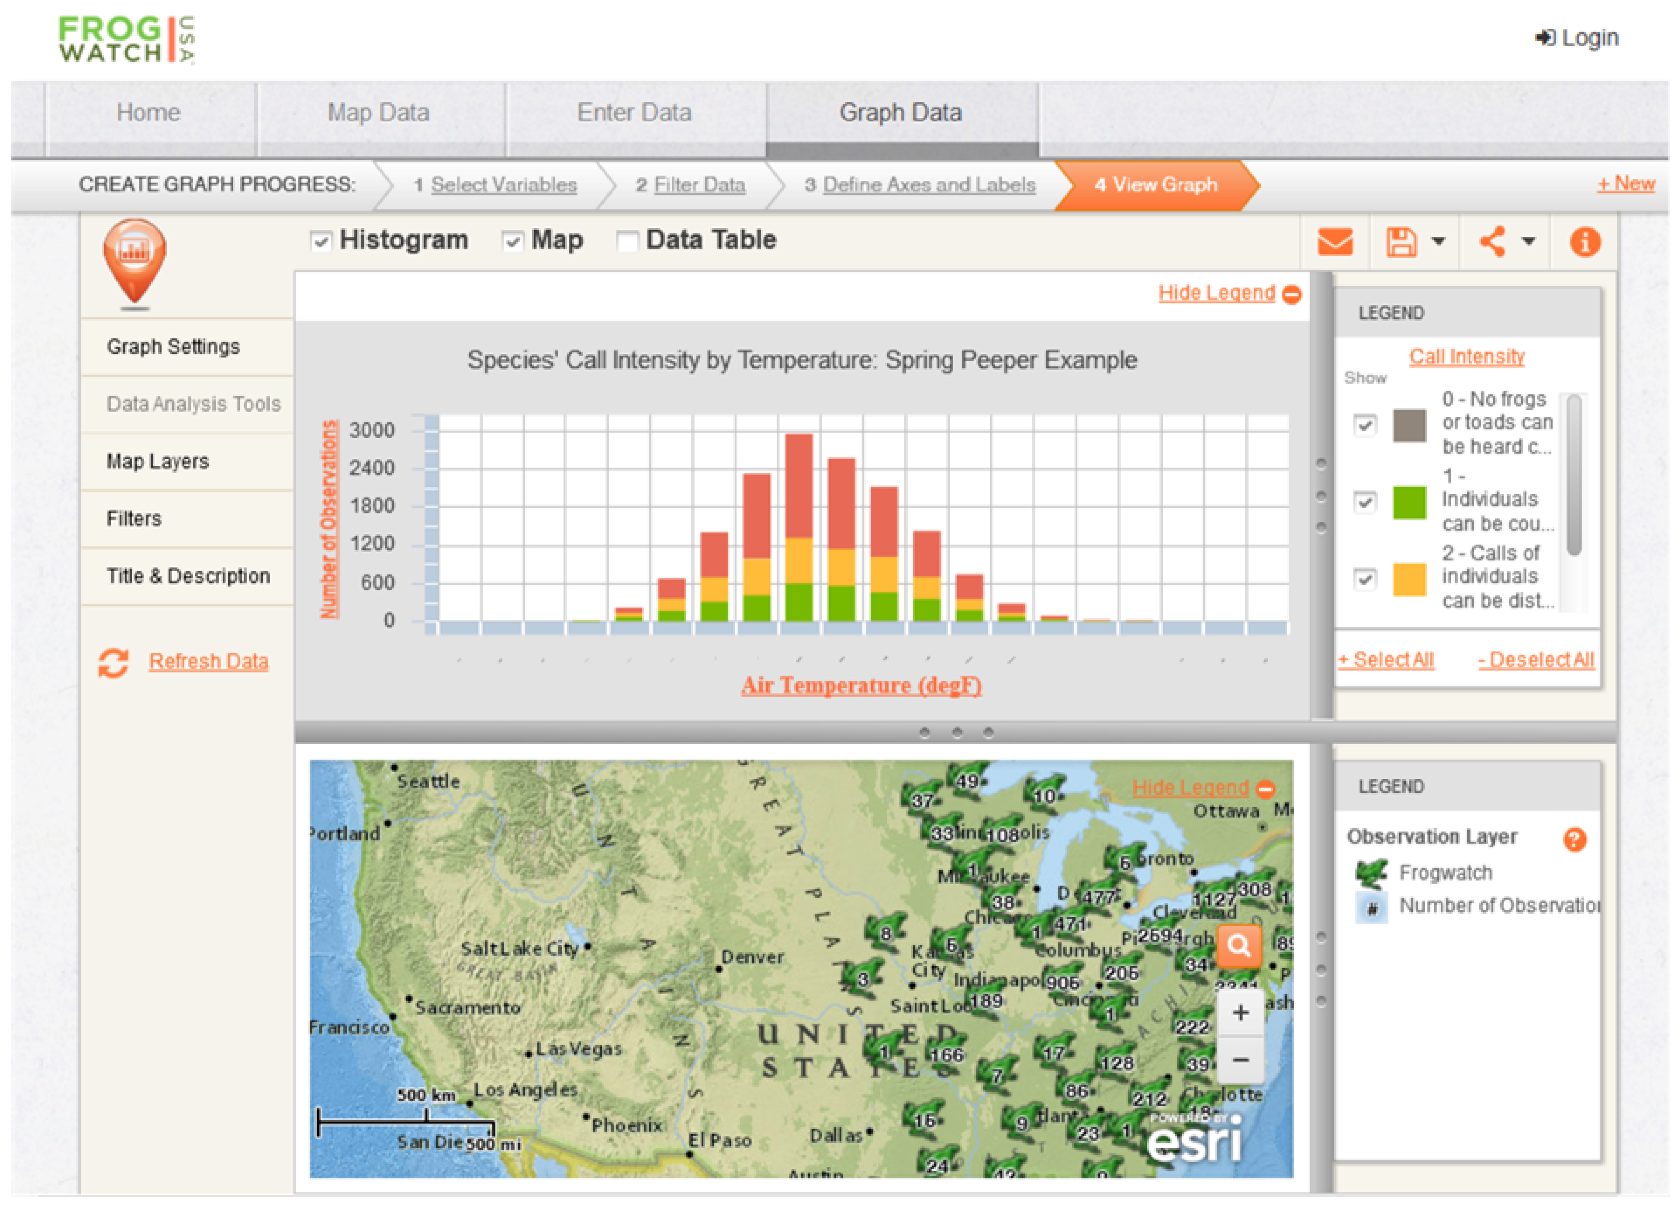This screenshot has width=1680, height=1210.
Task: Switch to the Map Data tab
Action: point(378,113)
